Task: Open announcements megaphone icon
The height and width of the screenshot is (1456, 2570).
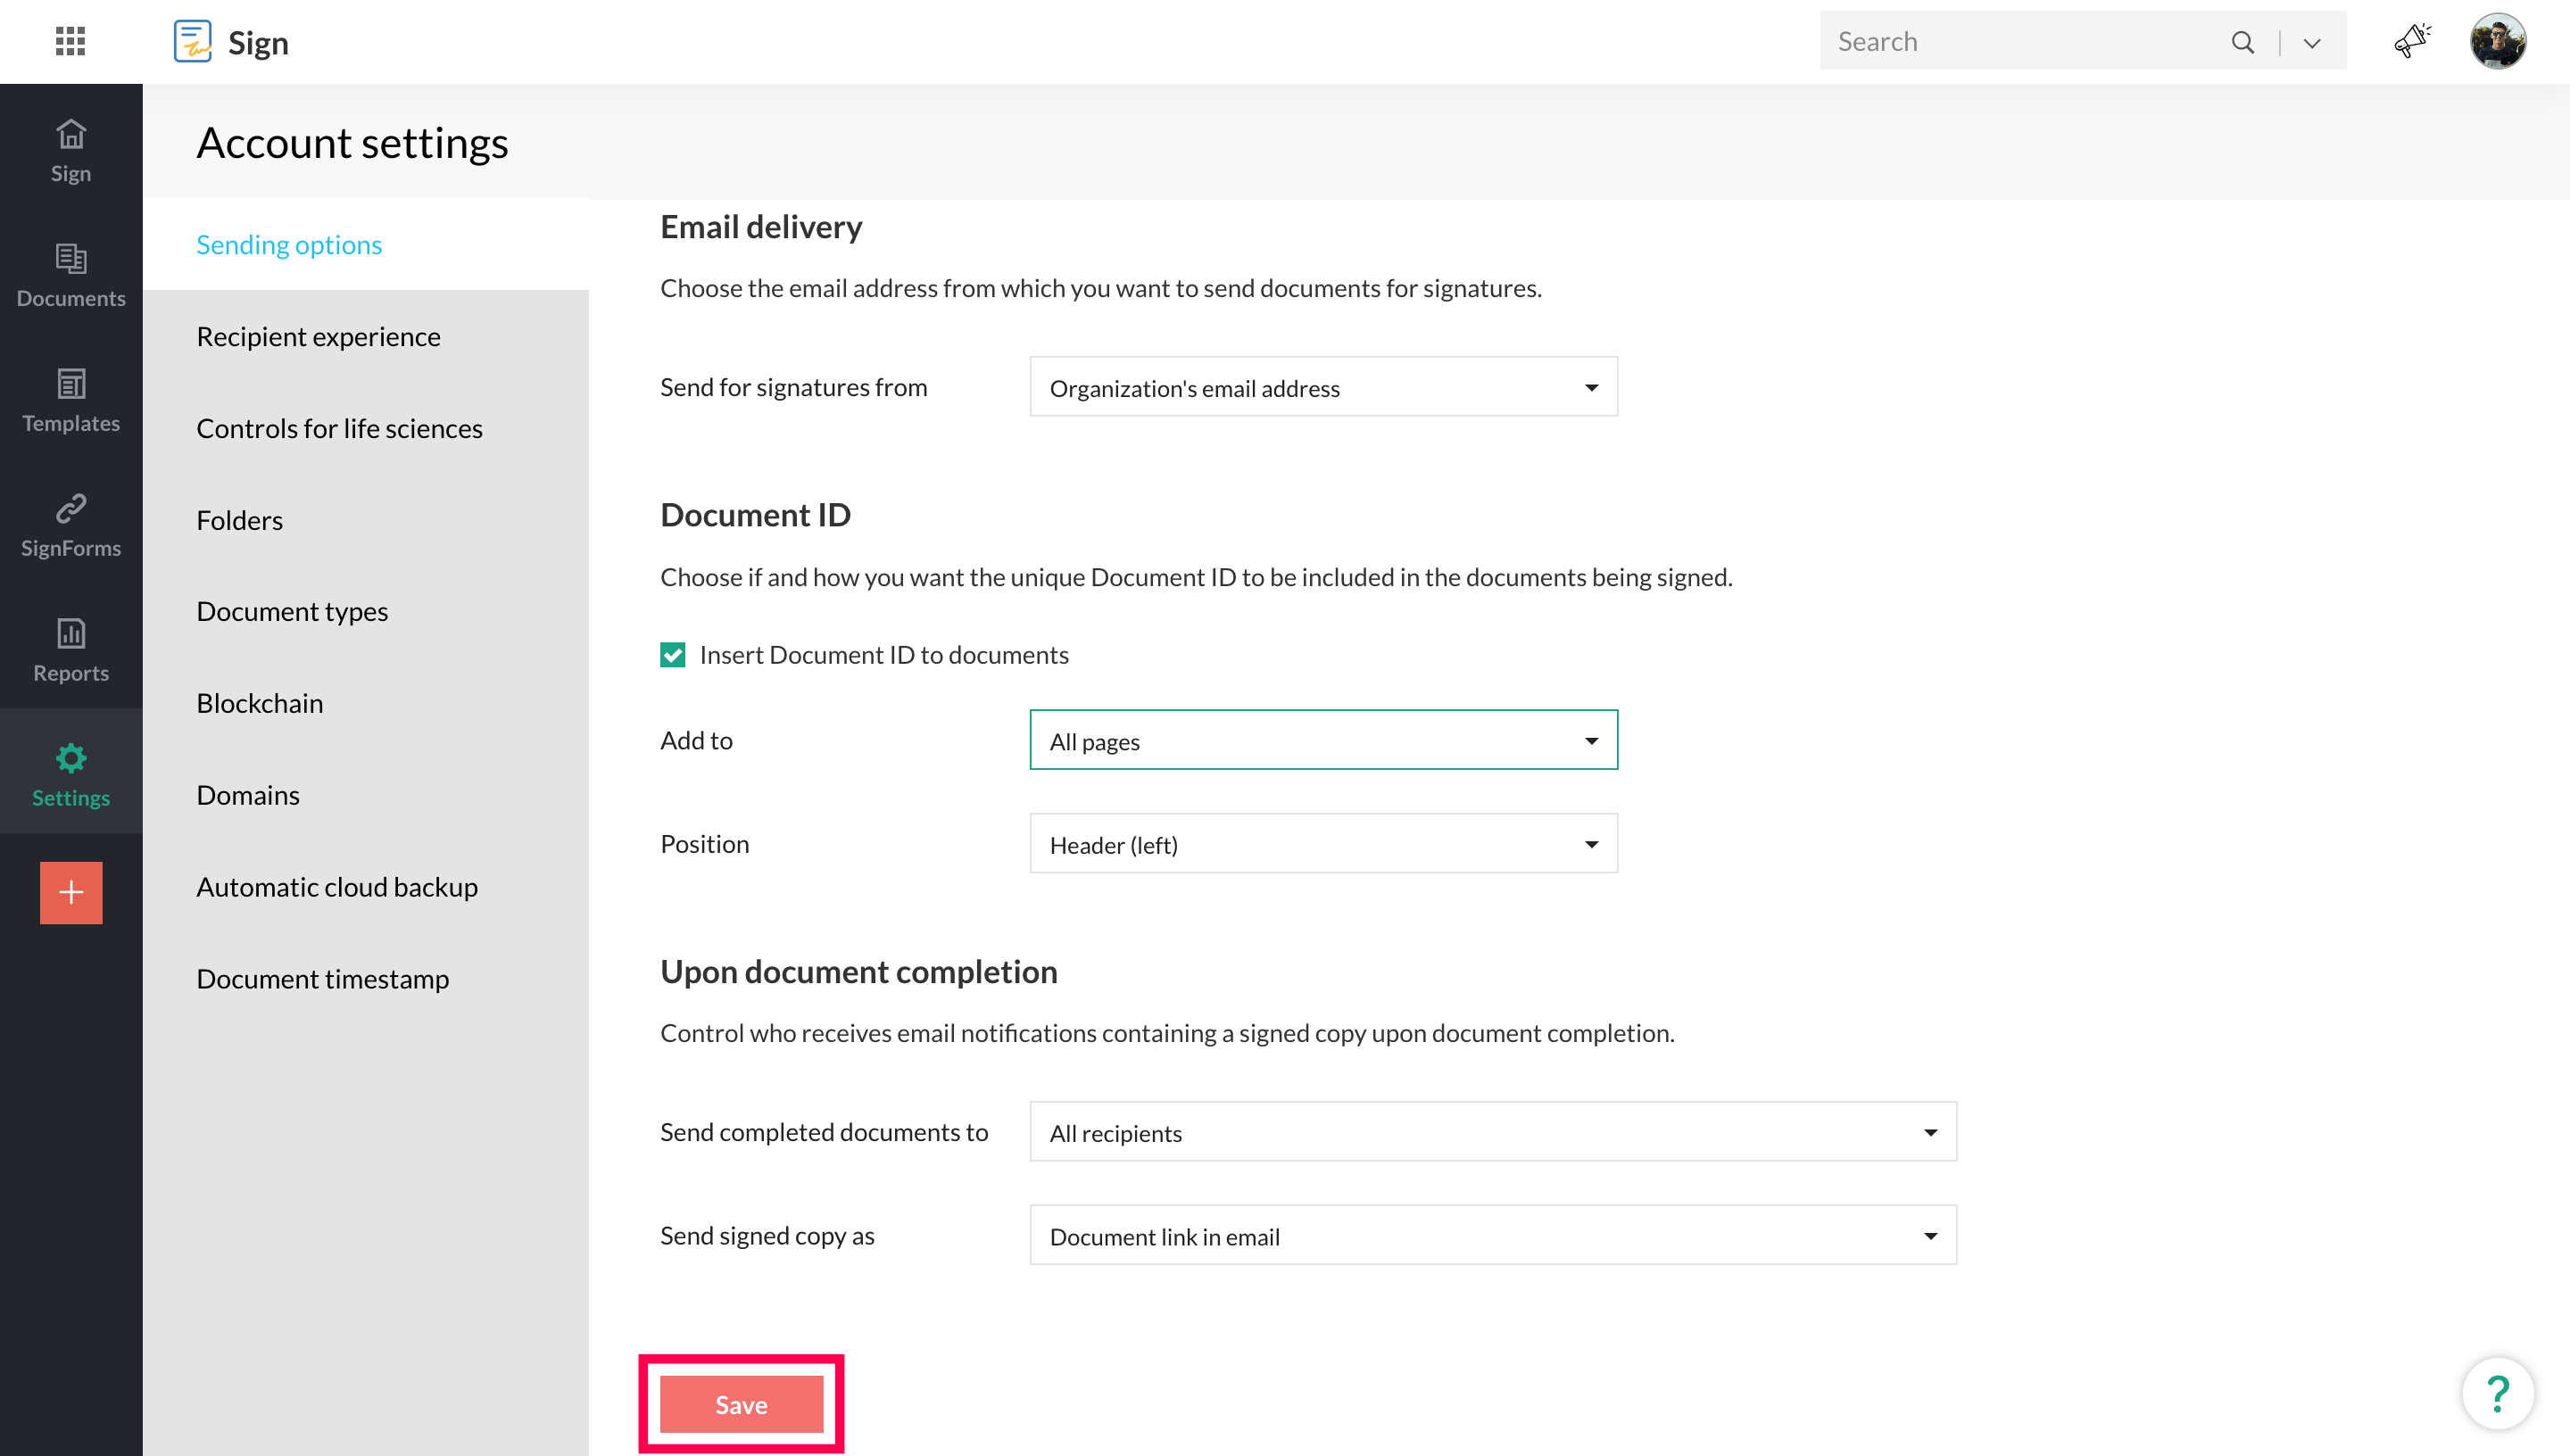Action: coord(2411,41)
